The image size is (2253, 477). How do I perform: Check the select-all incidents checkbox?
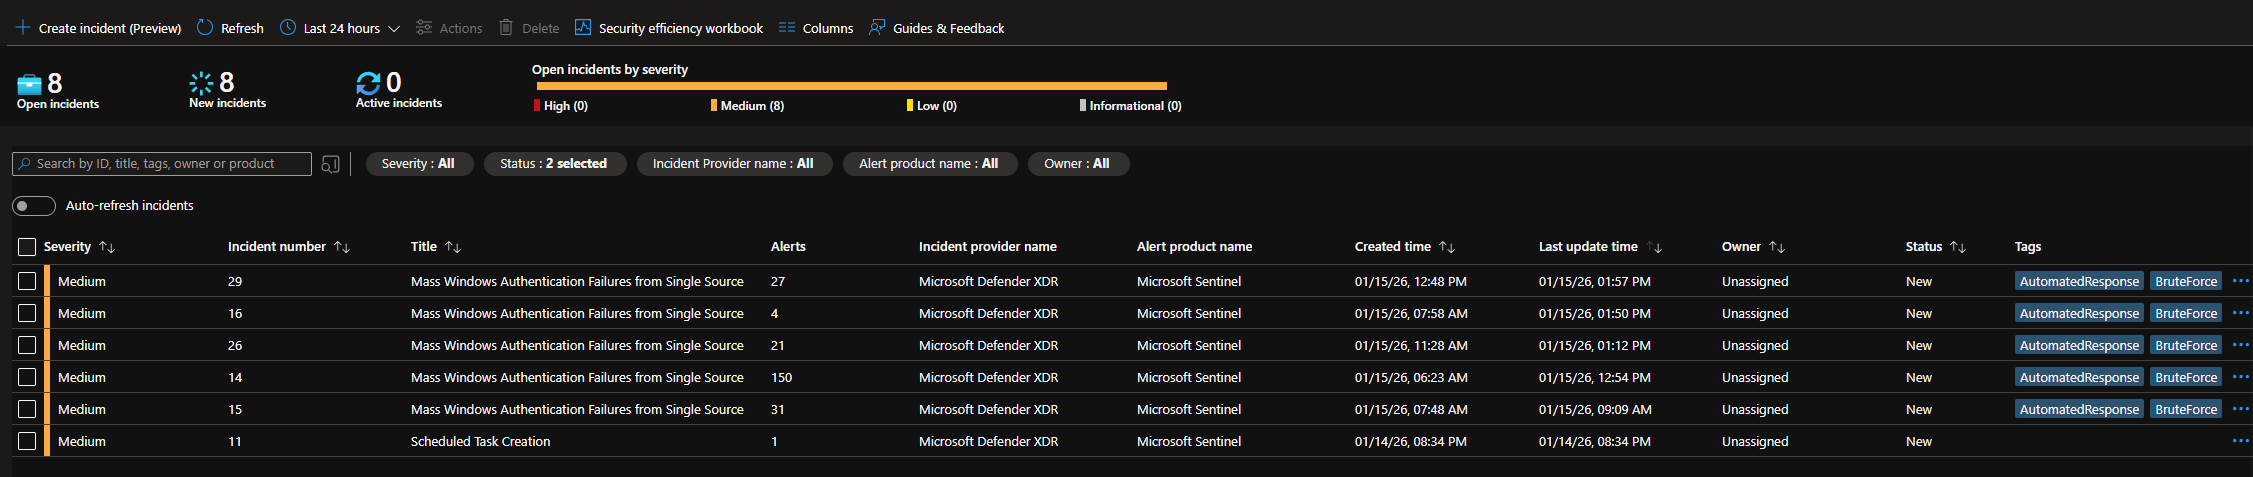[x=27, y=247]
